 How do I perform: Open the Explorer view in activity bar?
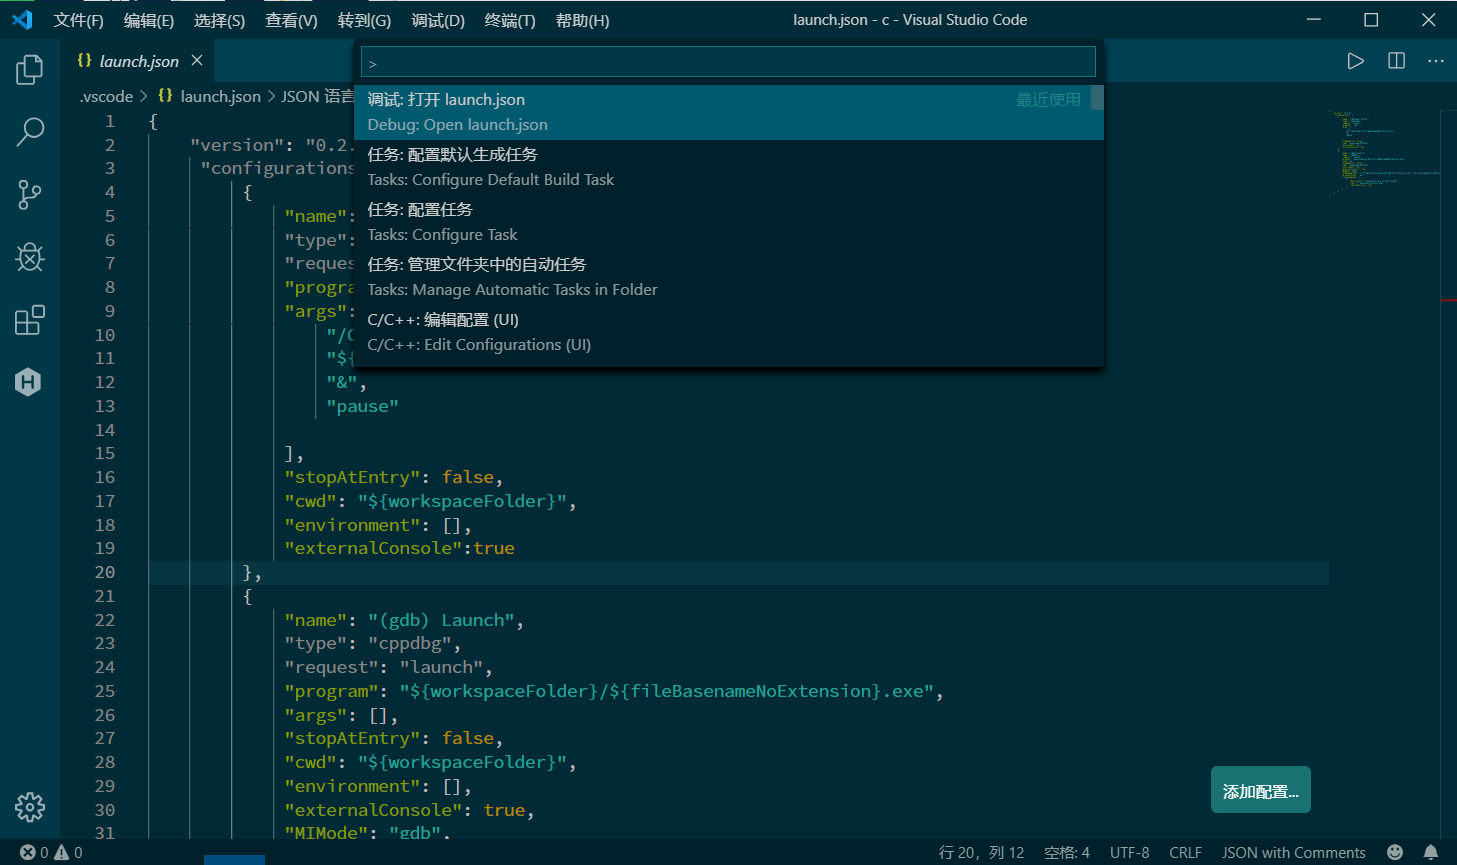(30, 69)
